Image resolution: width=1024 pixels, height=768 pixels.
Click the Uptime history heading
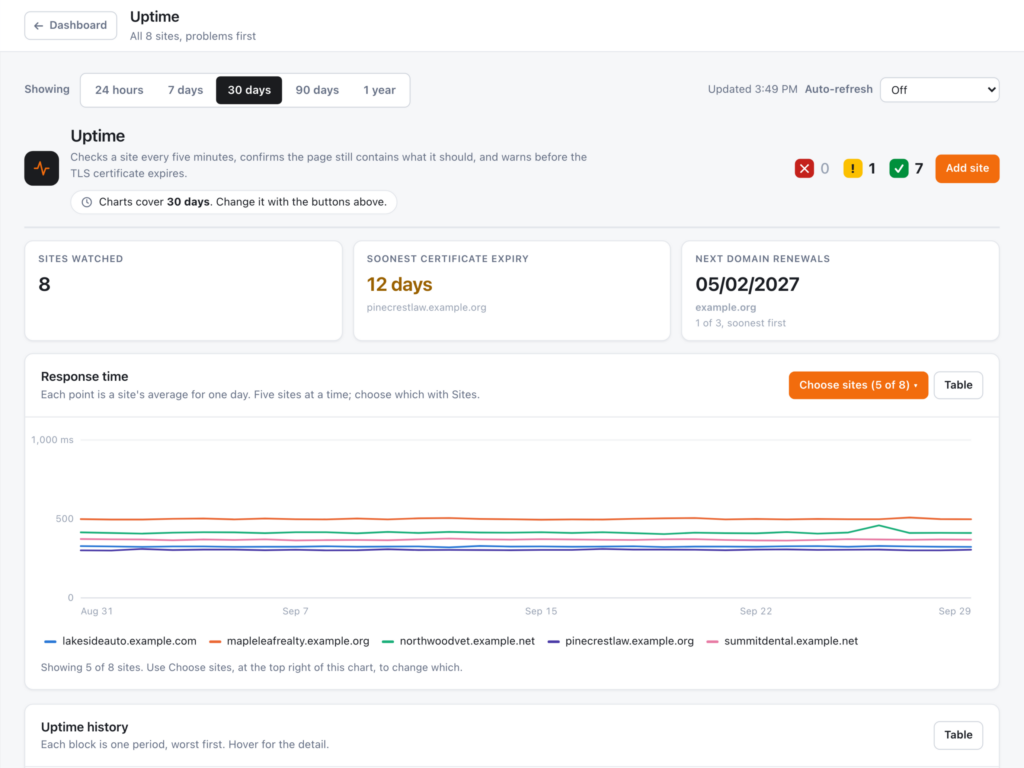84,727
